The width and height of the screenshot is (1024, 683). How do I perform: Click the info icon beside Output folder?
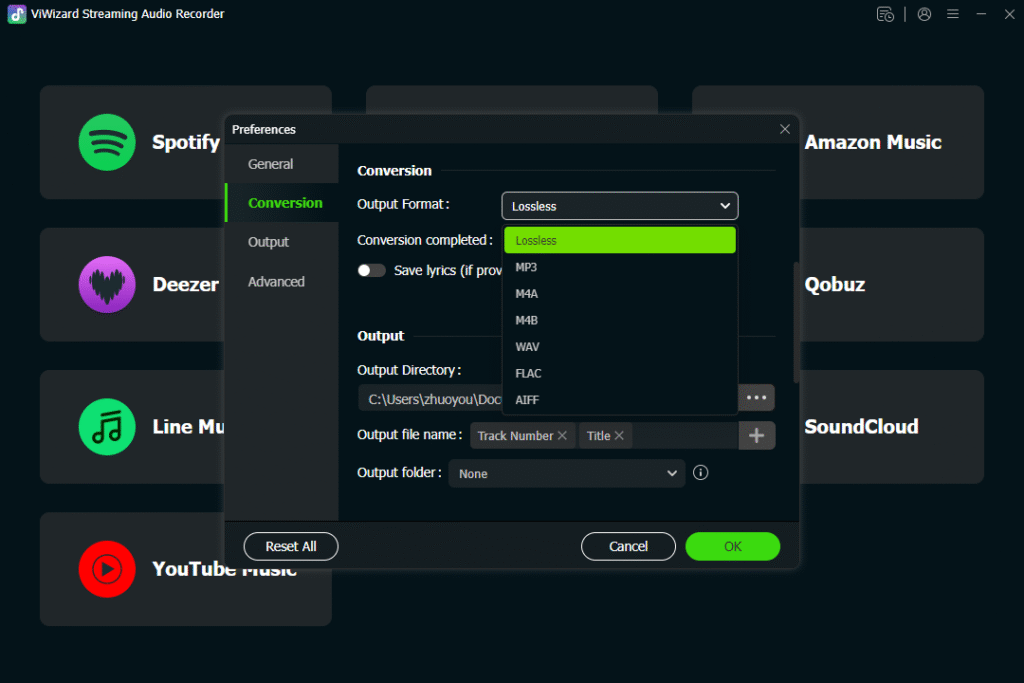(700, 473)
